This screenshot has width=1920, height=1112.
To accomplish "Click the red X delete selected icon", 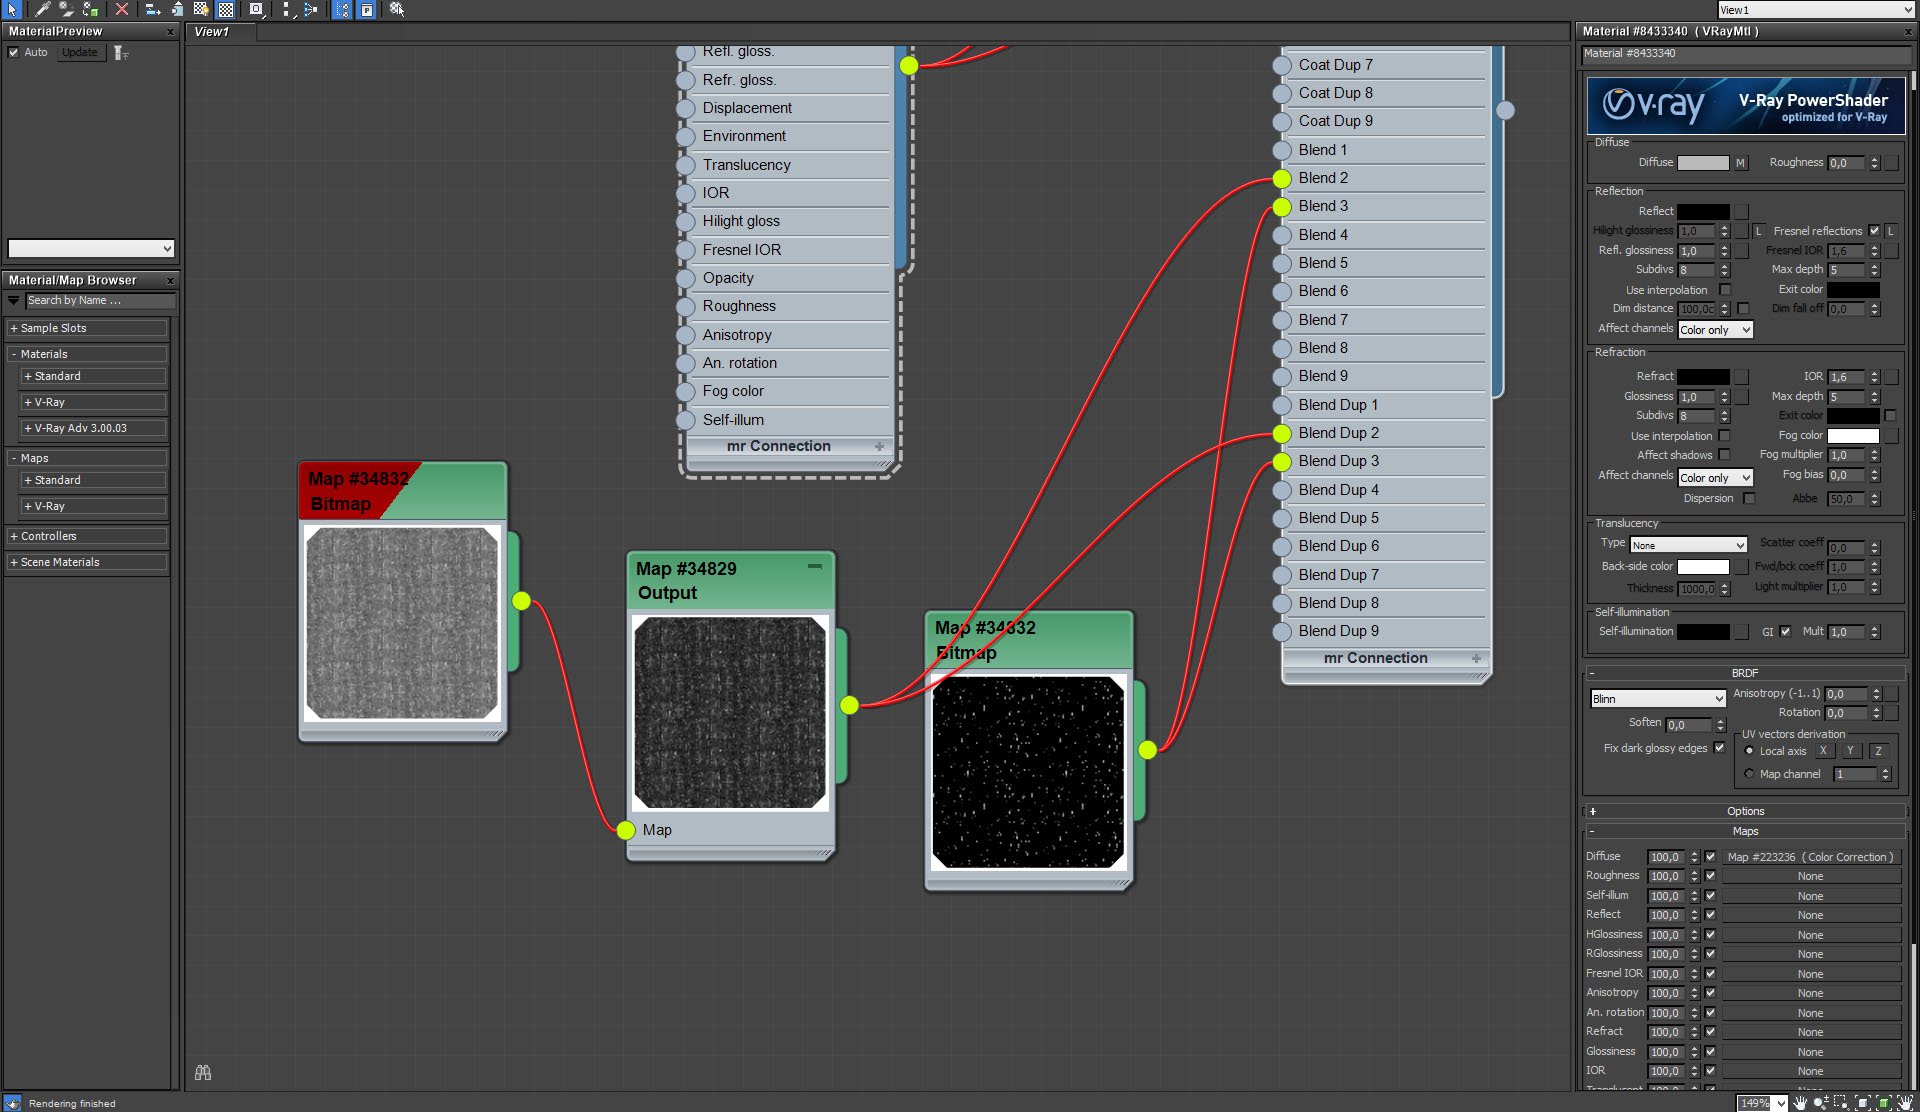I will tap(121, 9).
